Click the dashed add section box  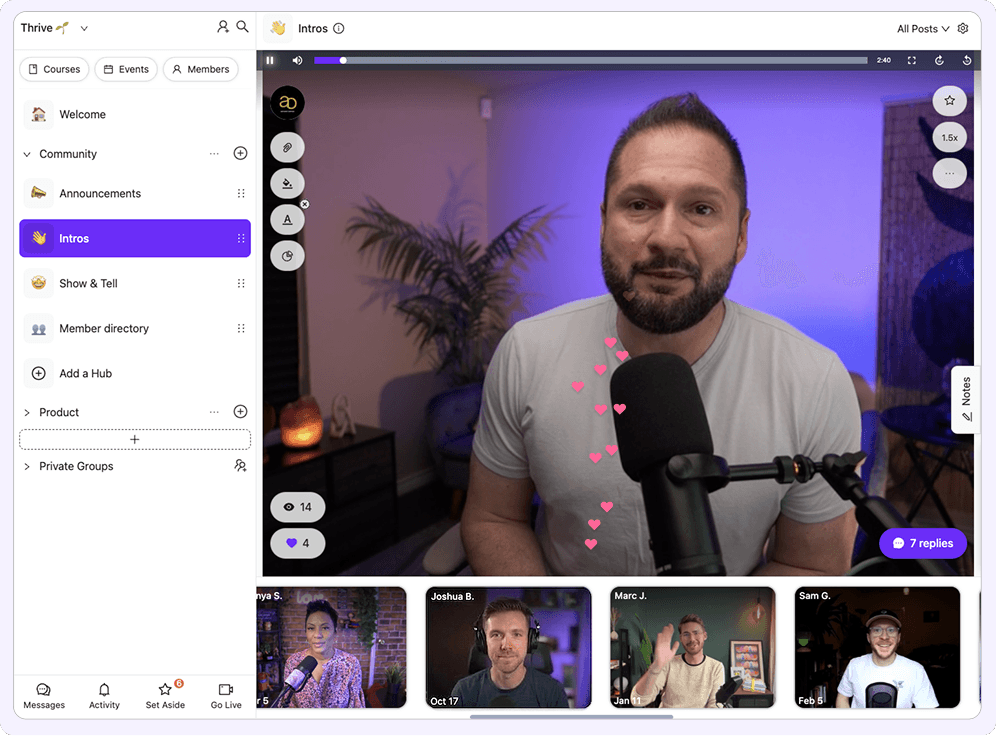coord(135,439)
